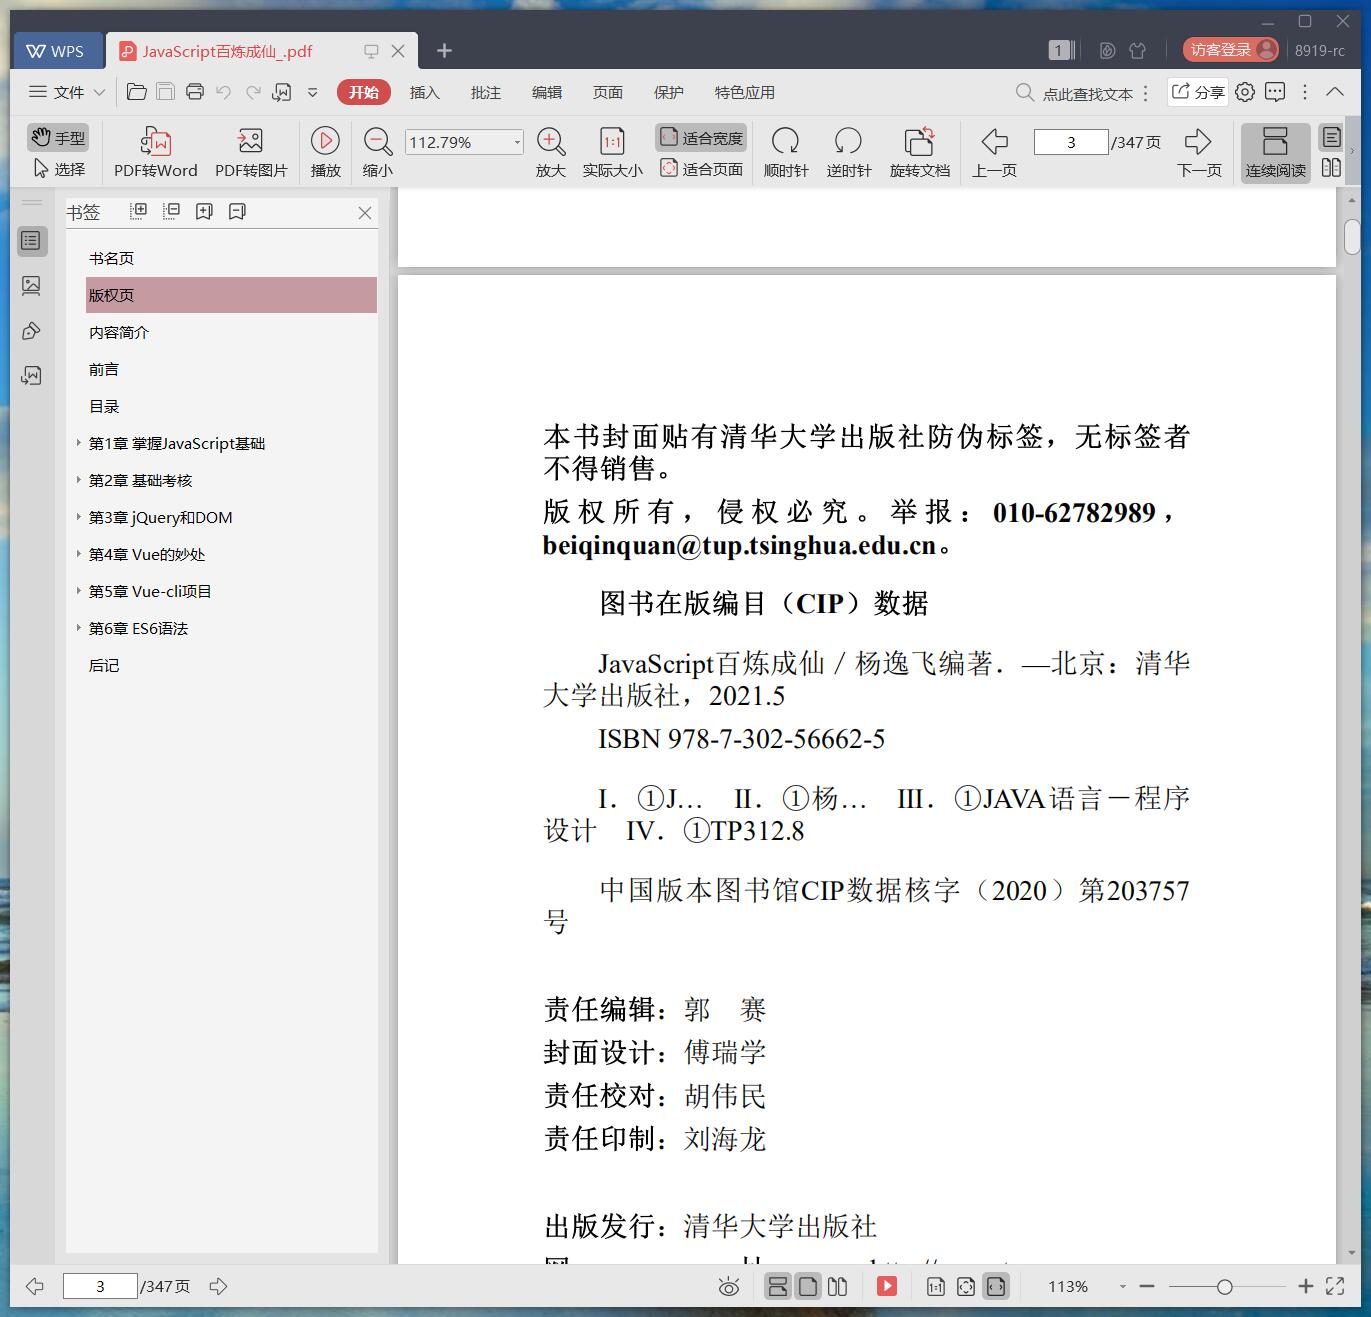Screen dimensions: 1371x1317
Task: Open quick access toolbar customize dropdown
Action: click(x=312, y=92)
